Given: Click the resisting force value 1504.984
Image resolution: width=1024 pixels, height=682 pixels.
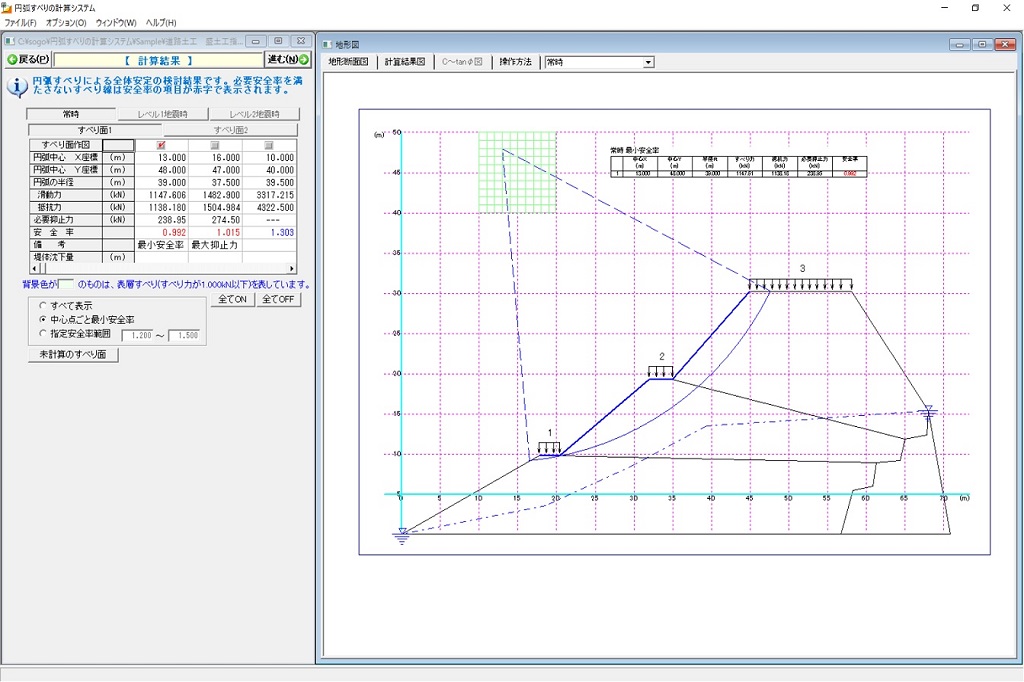Looking at the screenshot, I should coord(221,208).
